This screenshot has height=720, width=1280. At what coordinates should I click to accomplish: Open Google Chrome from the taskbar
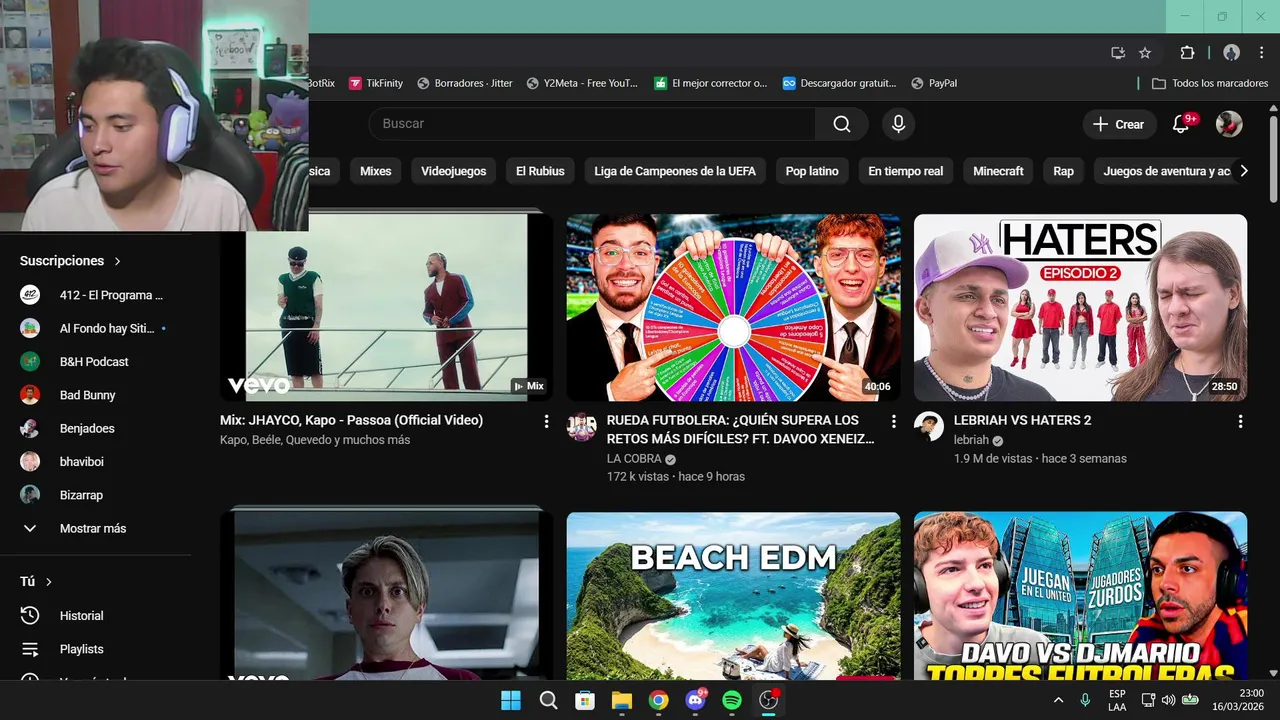coord(658,700)
